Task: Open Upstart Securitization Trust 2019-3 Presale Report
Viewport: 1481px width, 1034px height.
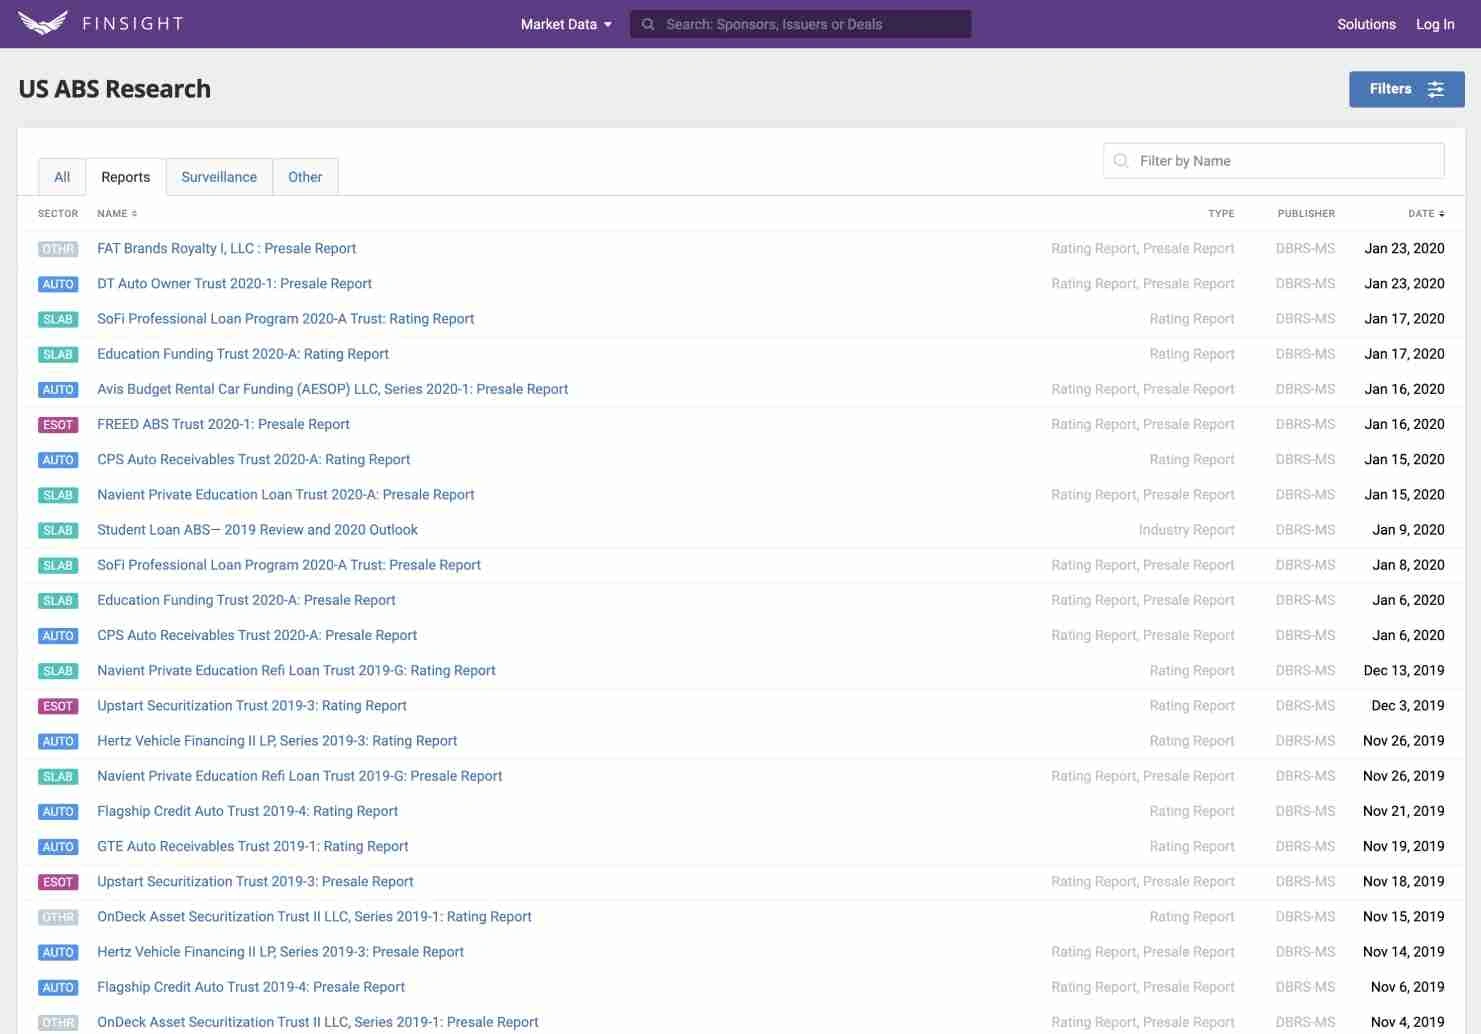Action: (x=255, y=881)
